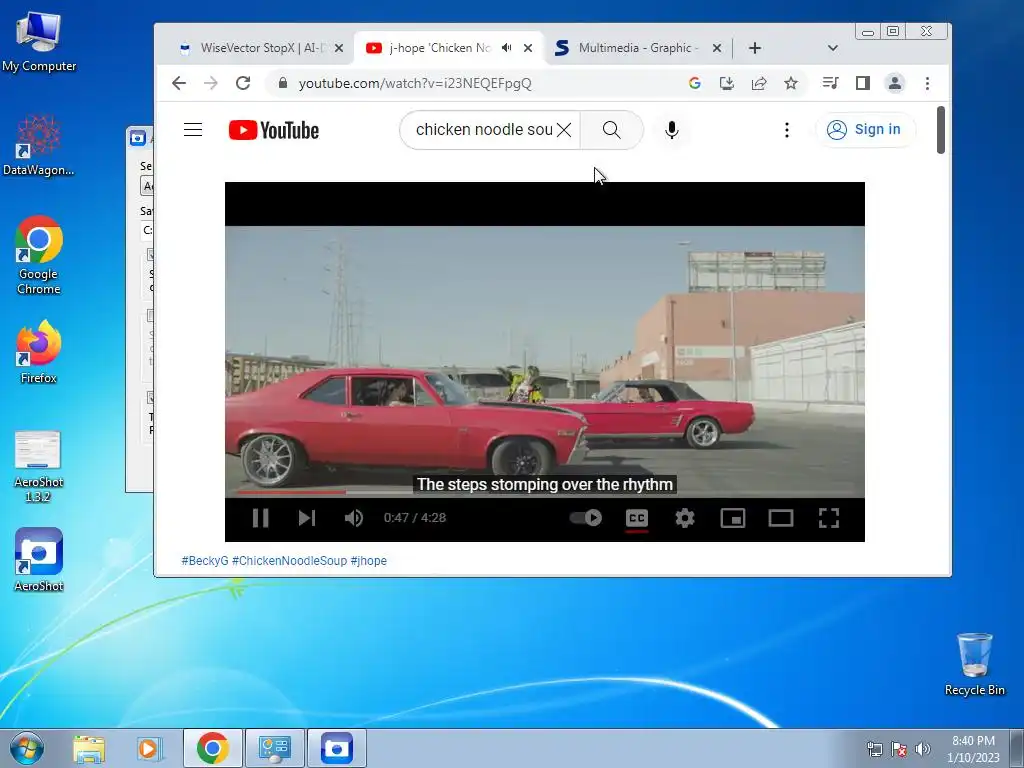Mute the video volume icon

pyautogui.click(x=353, y=518)
